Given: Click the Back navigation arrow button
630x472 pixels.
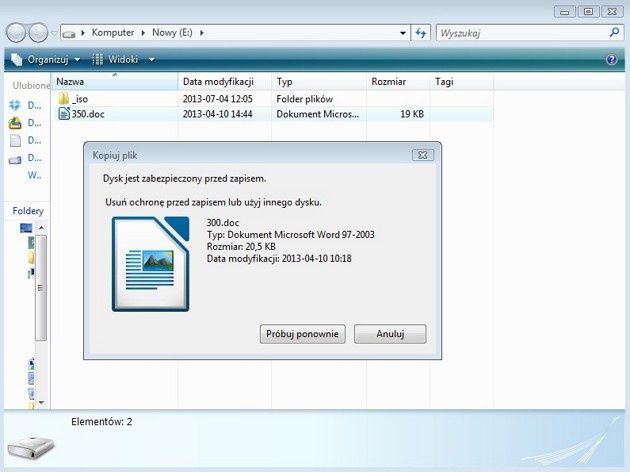Looking at the screenshot, I should point(16,33).
